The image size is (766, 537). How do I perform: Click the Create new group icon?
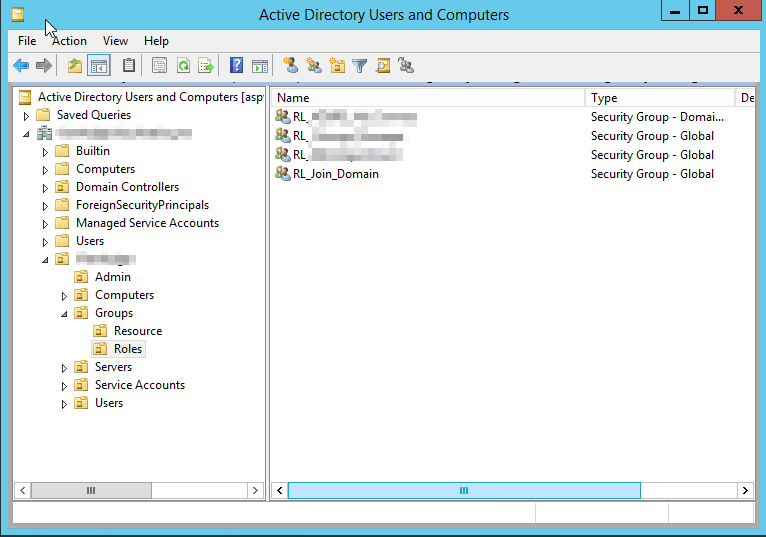(314, 66)
